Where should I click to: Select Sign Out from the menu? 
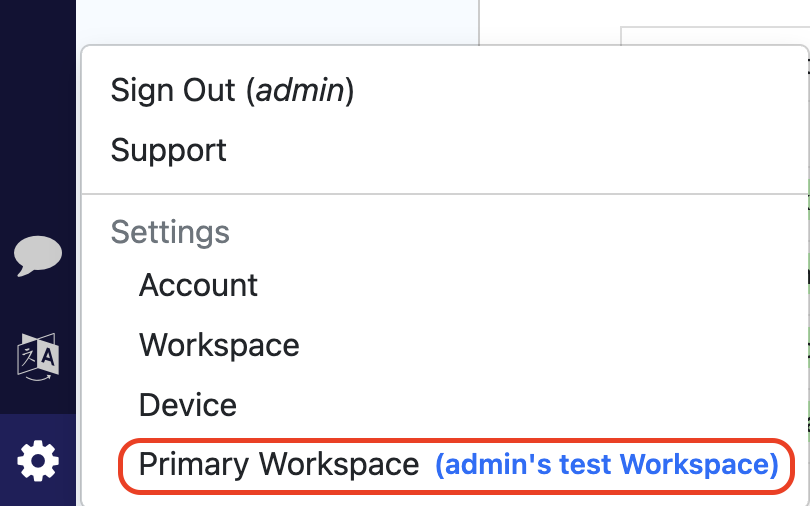pos(232,90)
